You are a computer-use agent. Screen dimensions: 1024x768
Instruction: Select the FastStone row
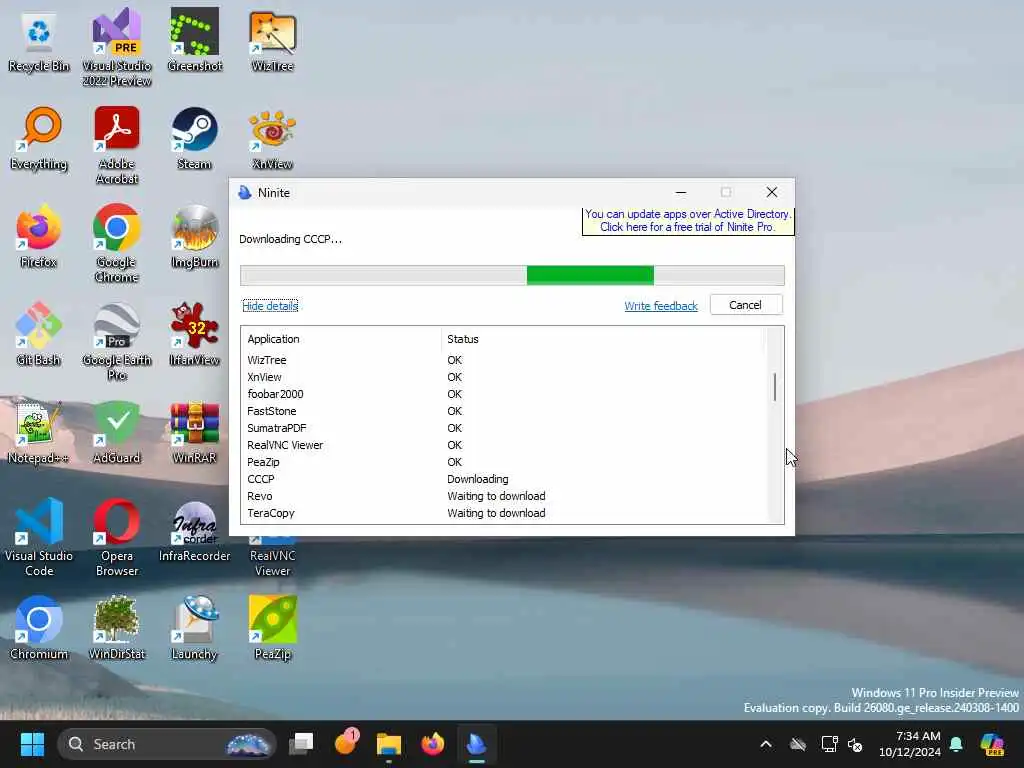point(503,411)
